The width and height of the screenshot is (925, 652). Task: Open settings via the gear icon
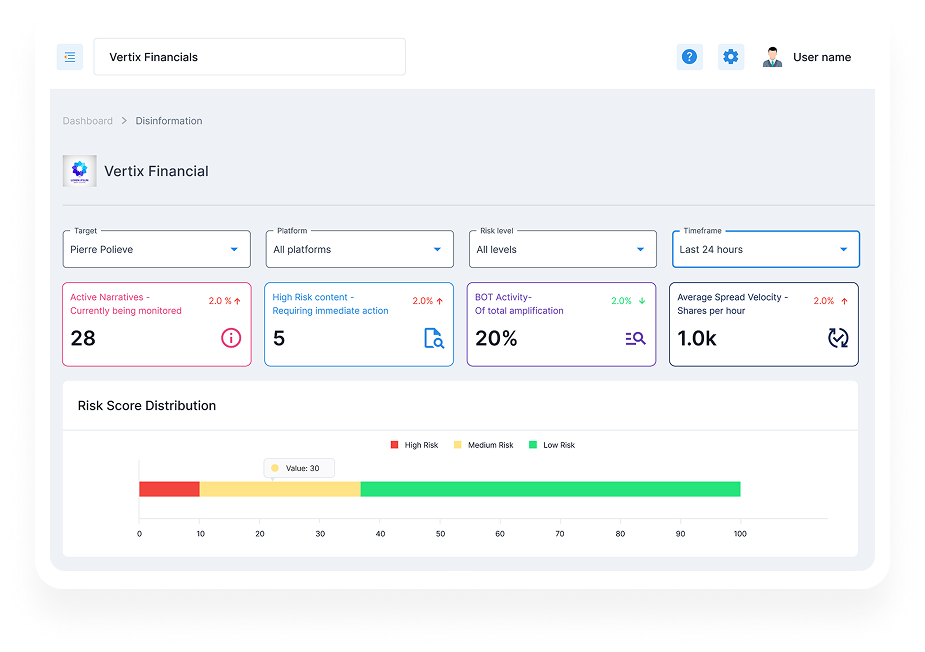tap(730, 57)
